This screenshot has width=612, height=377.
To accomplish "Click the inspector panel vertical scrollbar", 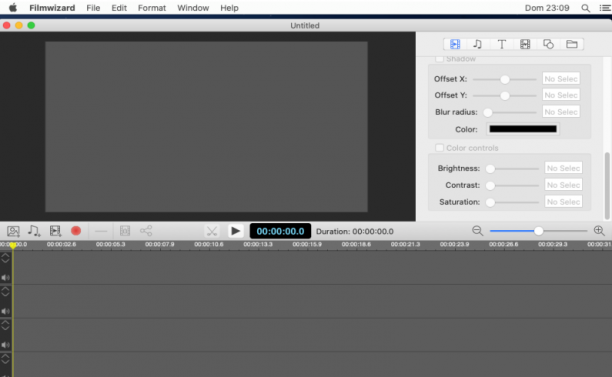I will (607, 186).
